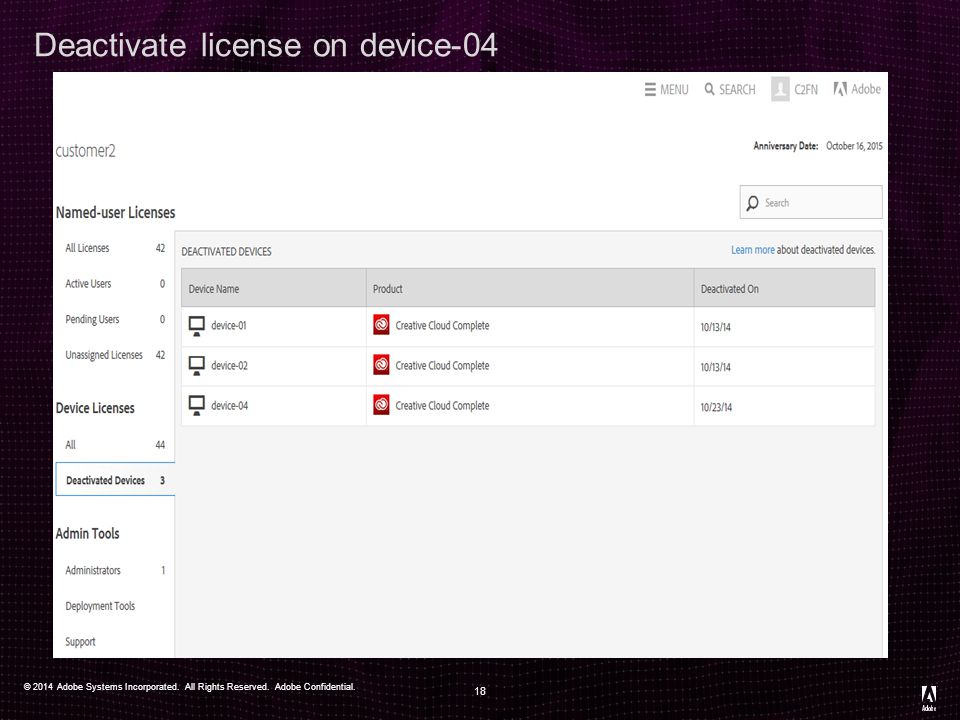Click the count 42 beside Unassigned Licenses
Viewport: 960px width, 720px height.
coord(160,354)
